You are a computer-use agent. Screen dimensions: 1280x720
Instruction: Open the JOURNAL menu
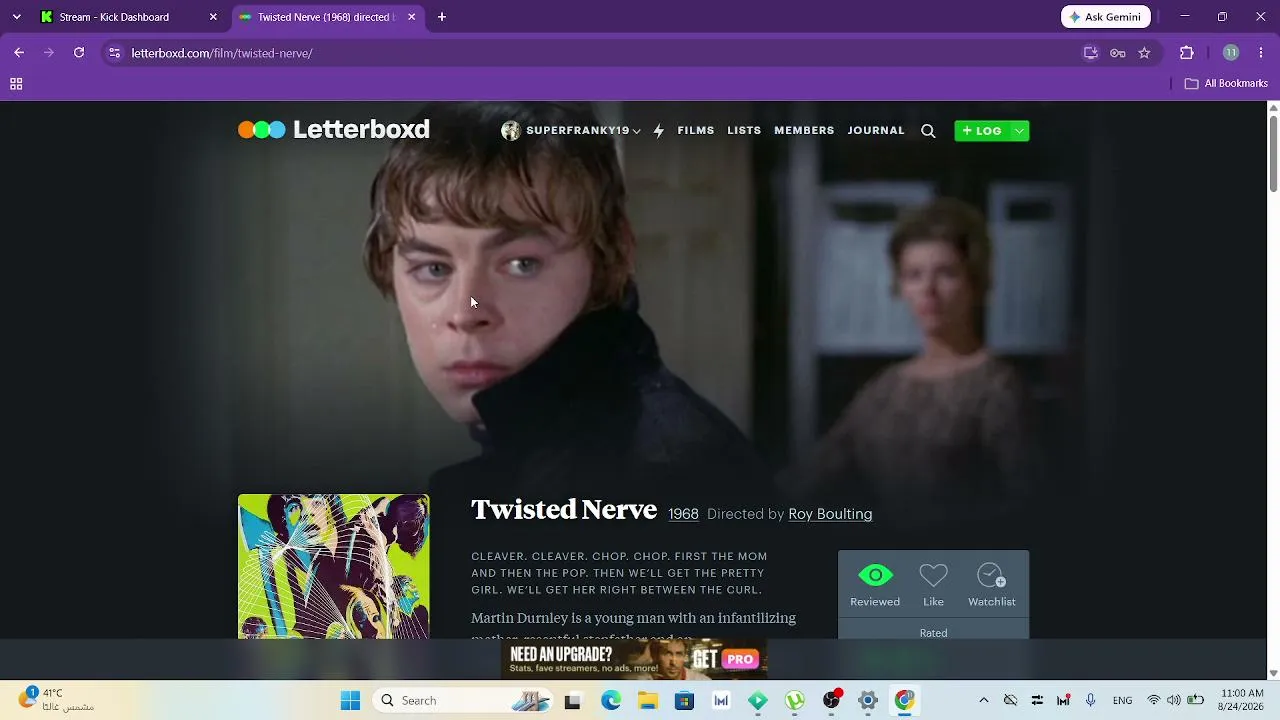[x=876, y=131]
